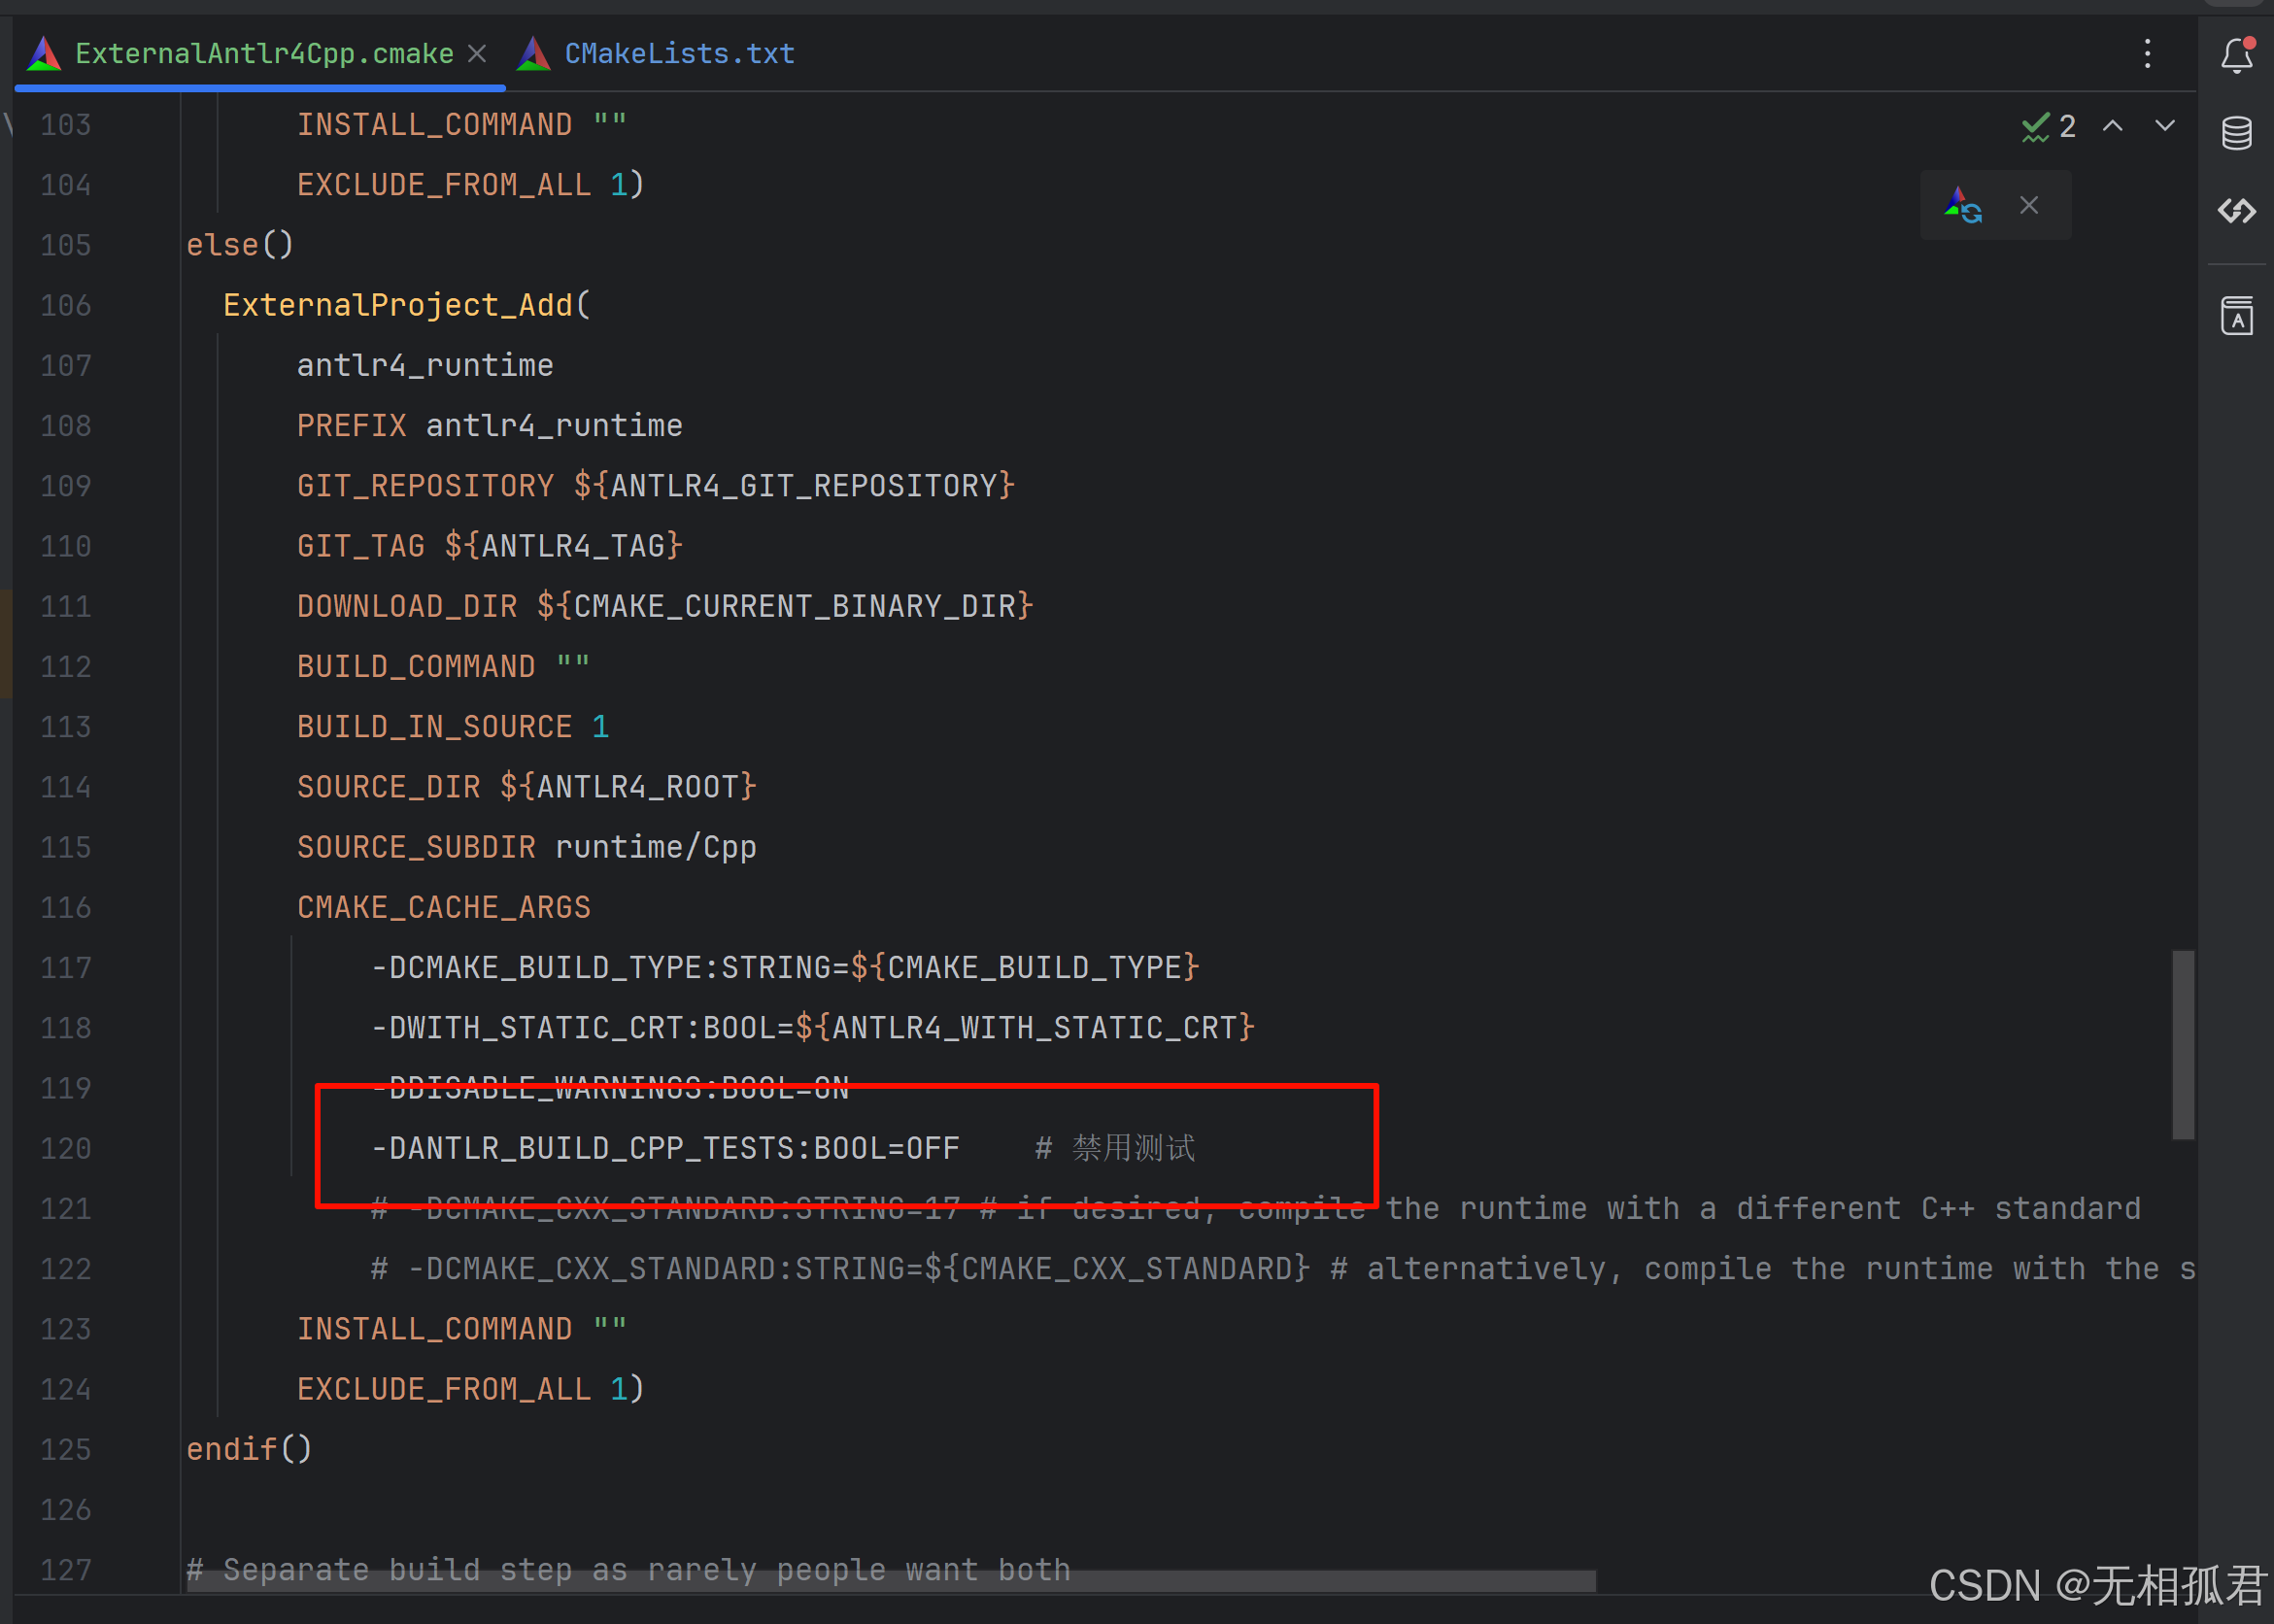The image size is (2274, 1624).
Task: Click the CMake logo on CMakeLists.txt tab
Action: click(533, 52)
